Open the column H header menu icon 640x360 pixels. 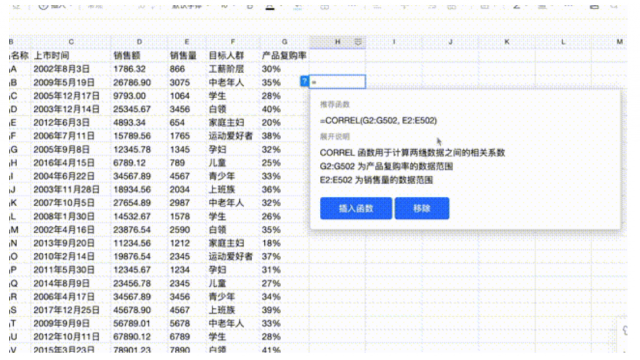(358, 42)
